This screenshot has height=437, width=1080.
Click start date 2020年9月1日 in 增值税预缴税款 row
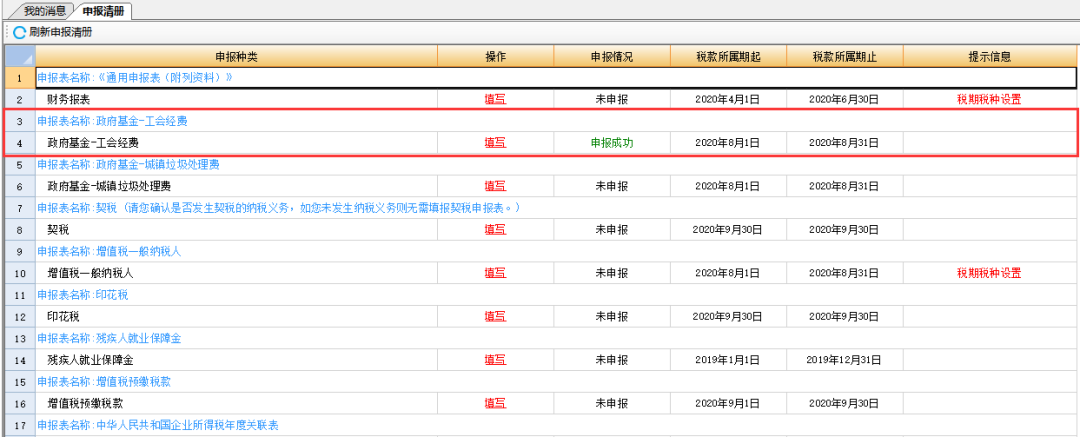click(x=728, y=403)
